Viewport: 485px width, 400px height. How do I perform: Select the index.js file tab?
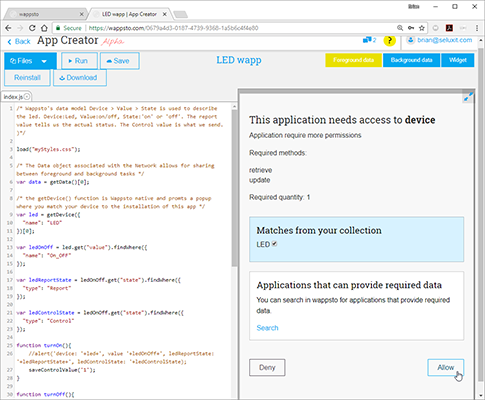(13, 97)
